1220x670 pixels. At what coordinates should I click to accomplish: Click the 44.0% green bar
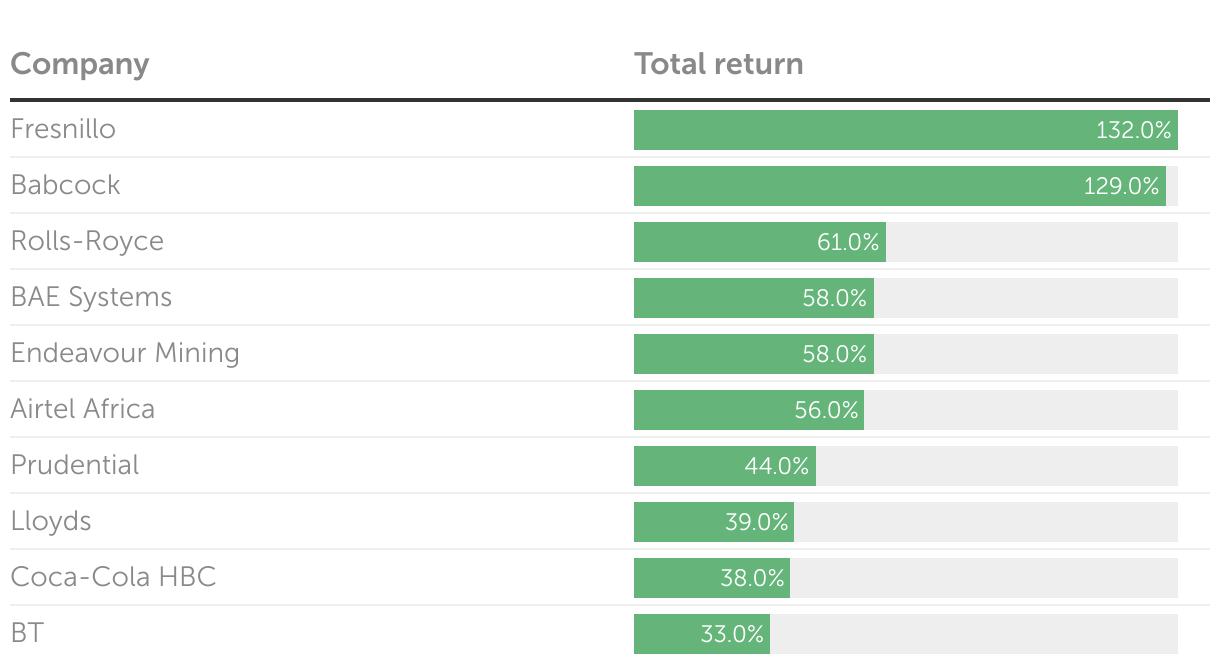tap(724, 466)
